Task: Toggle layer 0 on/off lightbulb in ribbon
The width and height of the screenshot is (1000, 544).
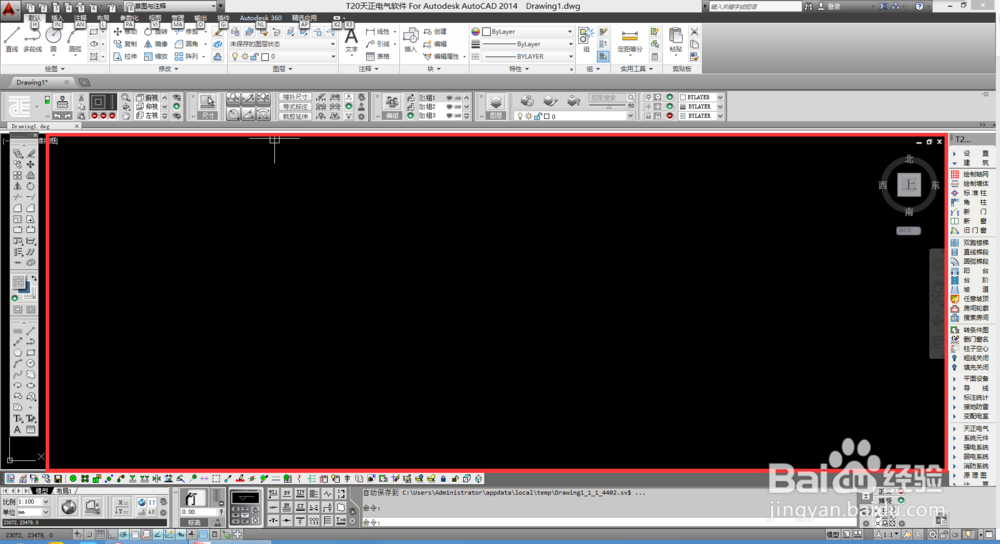Action: click(235, 57)
